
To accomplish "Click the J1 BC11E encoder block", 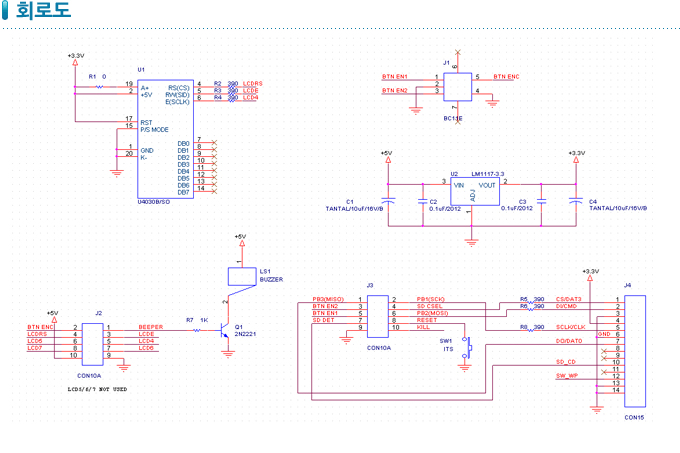I will tap(458, 87).
